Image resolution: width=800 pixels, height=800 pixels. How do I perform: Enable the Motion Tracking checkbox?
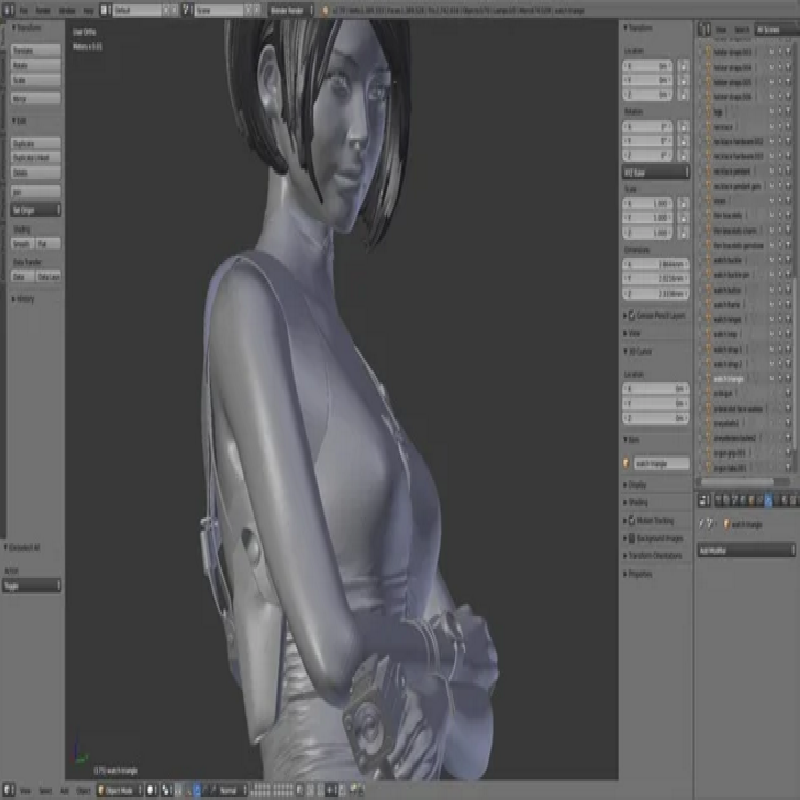[x=632, y=520]
